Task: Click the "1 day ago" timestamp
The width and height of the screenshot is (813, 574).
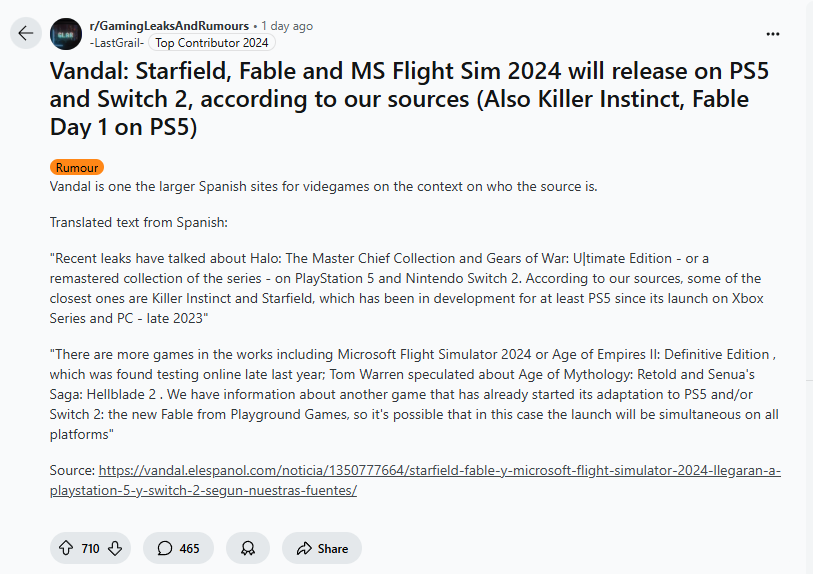Action: pos(287,26)
